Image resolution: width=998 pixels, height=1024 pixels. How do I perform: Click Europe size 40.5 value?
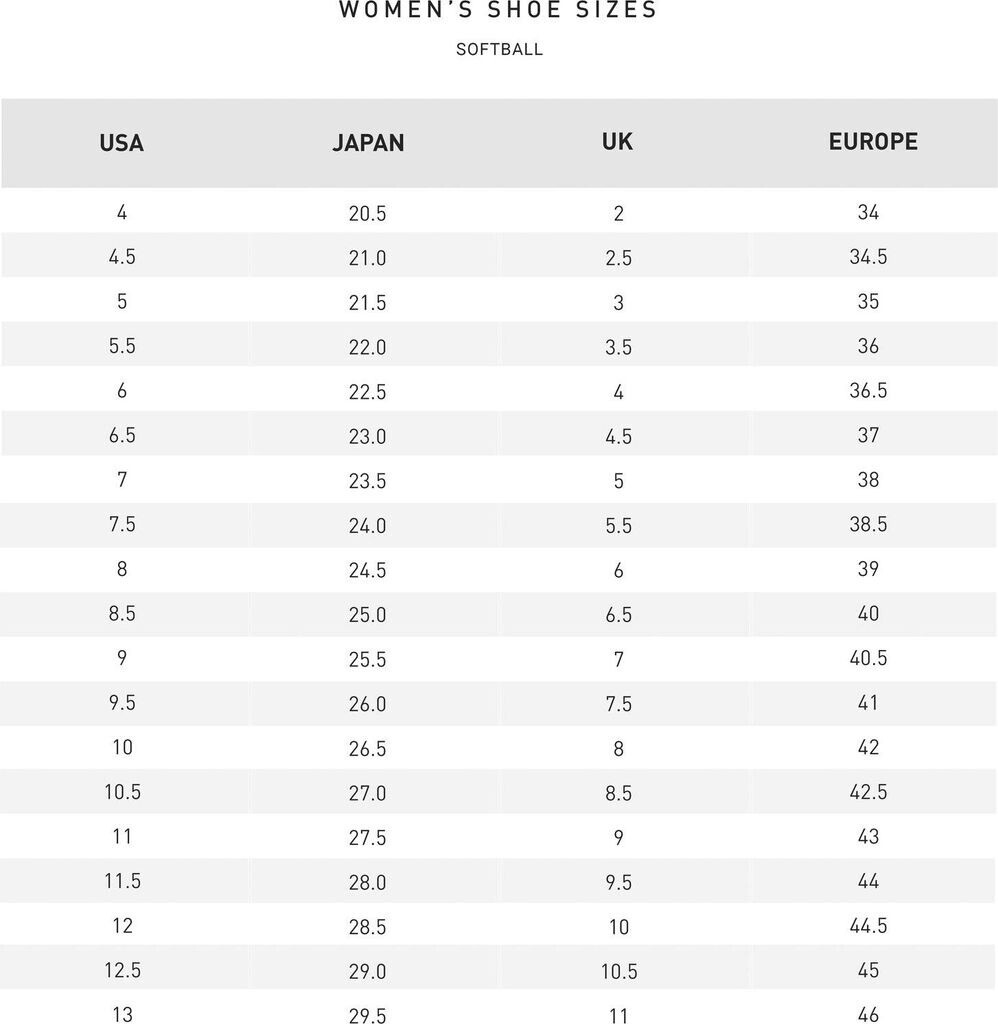click(x=868, y=658)
